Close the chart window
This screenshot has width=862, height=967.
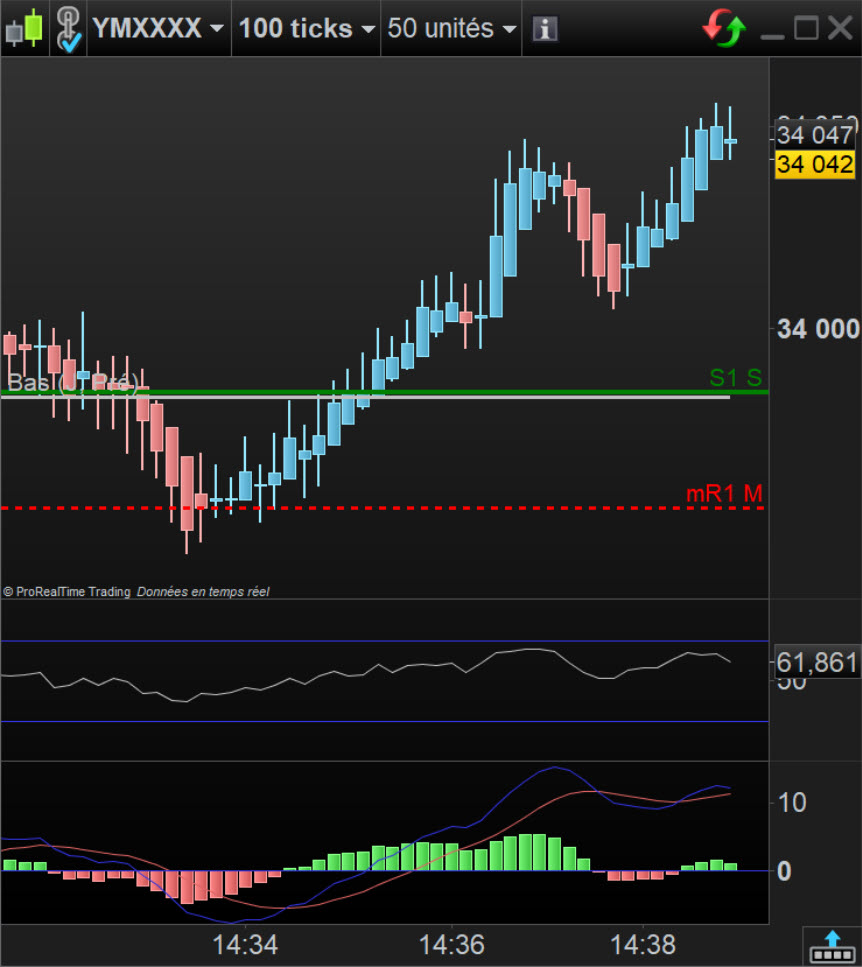[840, 28]
